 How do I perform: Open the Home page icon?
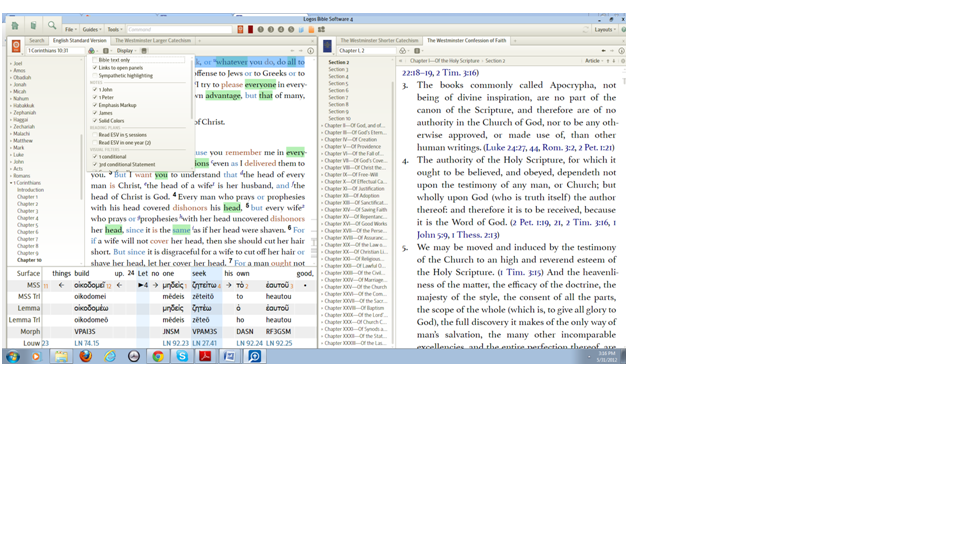[x=14, y=26]
